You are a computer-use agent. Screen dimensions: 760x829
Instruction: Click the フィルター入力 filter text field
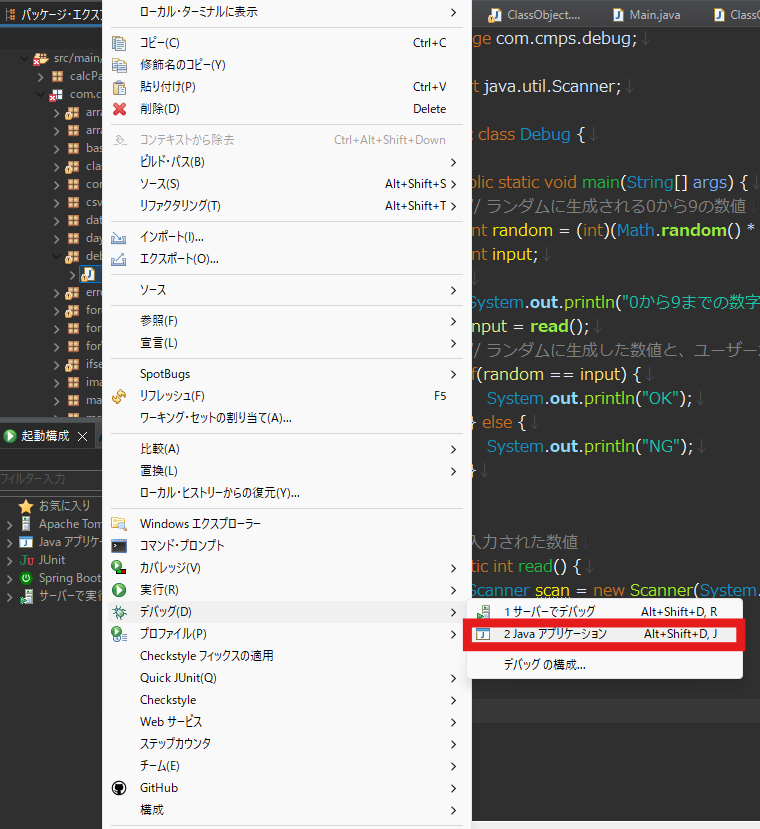[x=50, y=480]
